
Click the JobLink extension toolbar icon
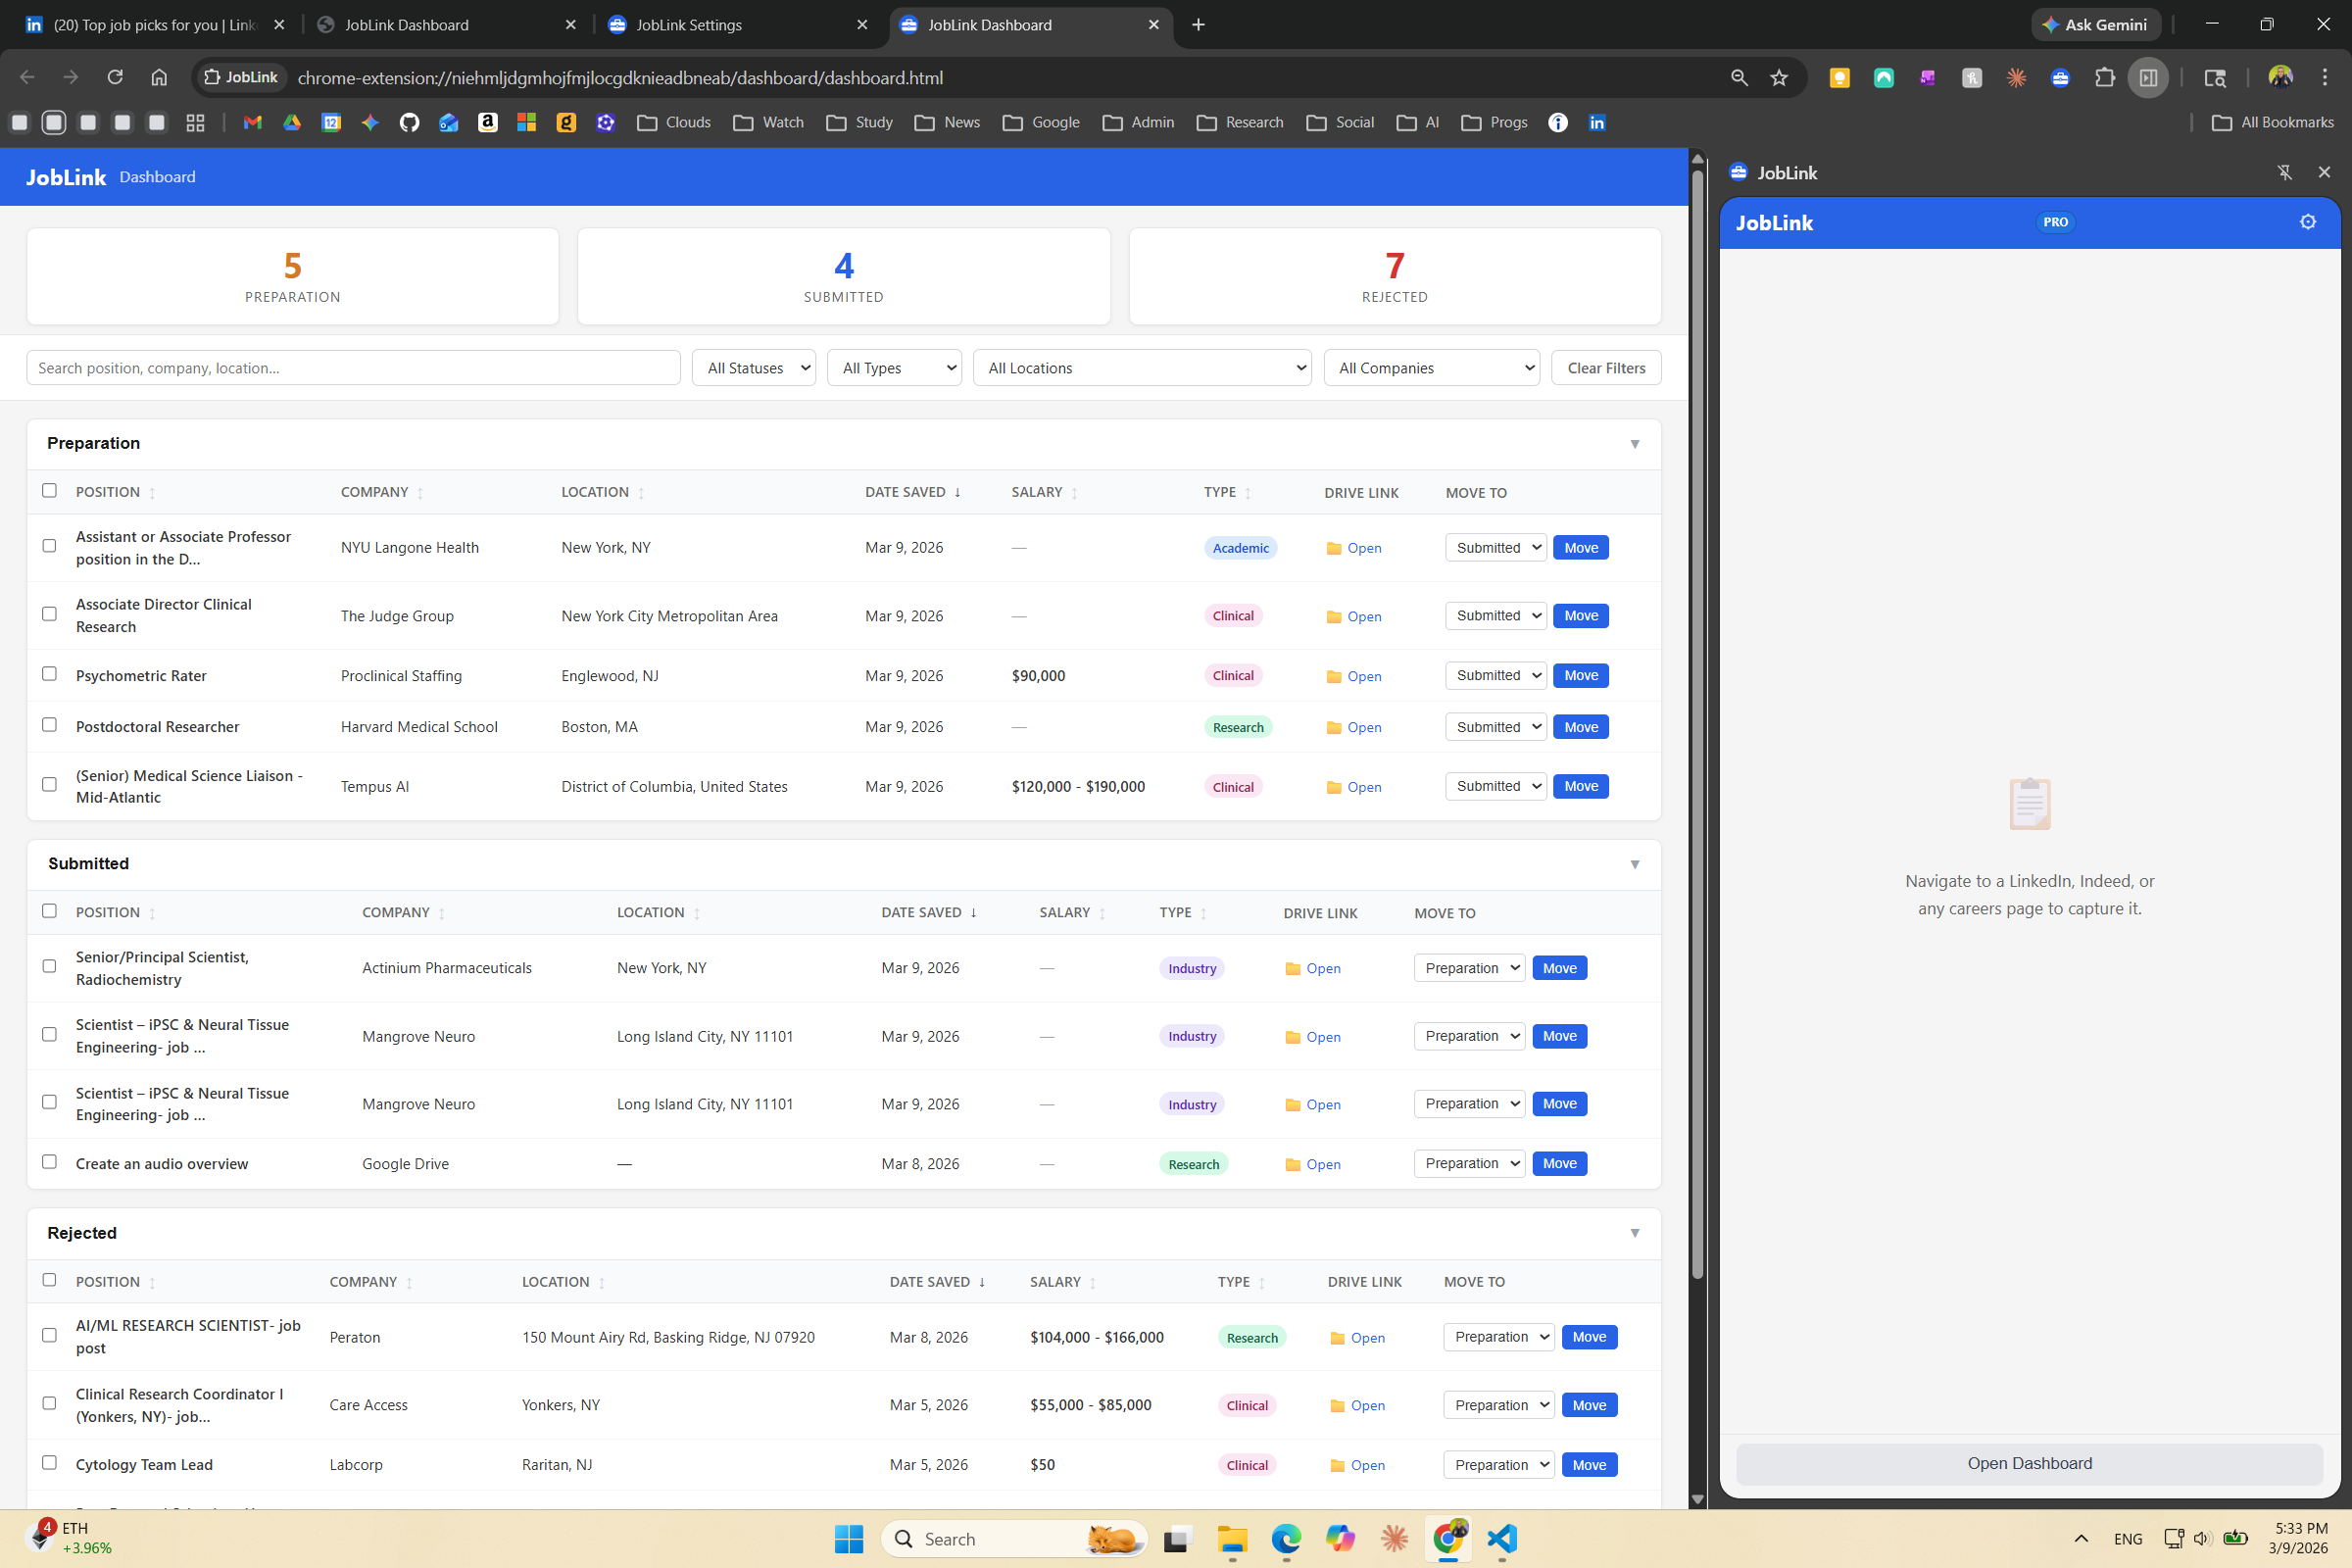click(2060, 78)
